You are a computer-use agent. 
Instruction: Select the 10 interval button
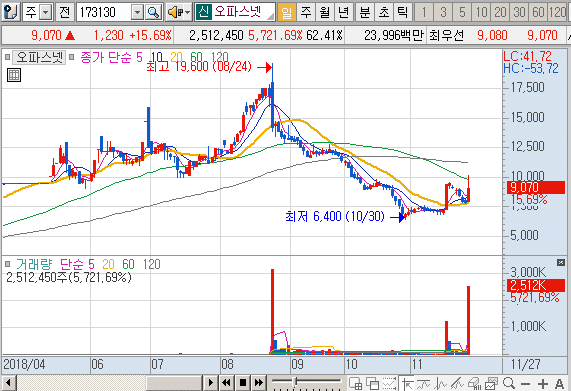coord(481,12)
